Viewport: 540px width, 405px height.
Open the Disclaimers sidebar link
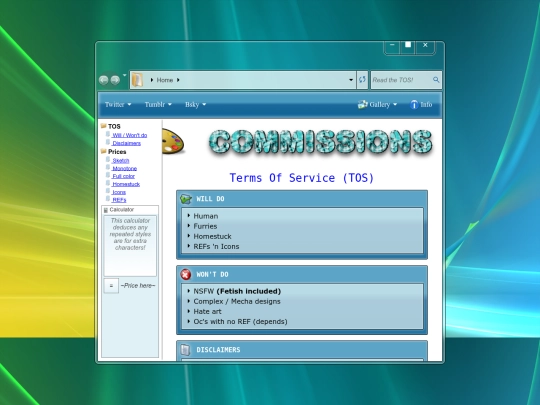tap(126, 143)
